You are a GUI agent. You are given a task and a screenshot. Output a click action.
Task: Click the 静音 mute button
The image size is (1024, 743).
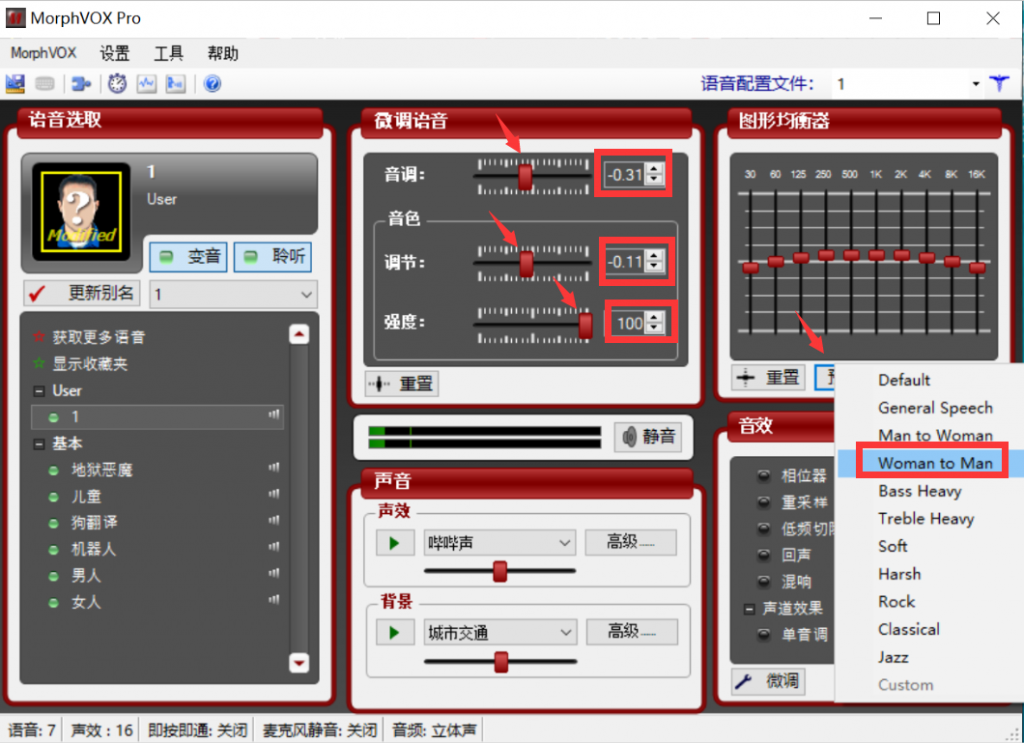point(648,437)
